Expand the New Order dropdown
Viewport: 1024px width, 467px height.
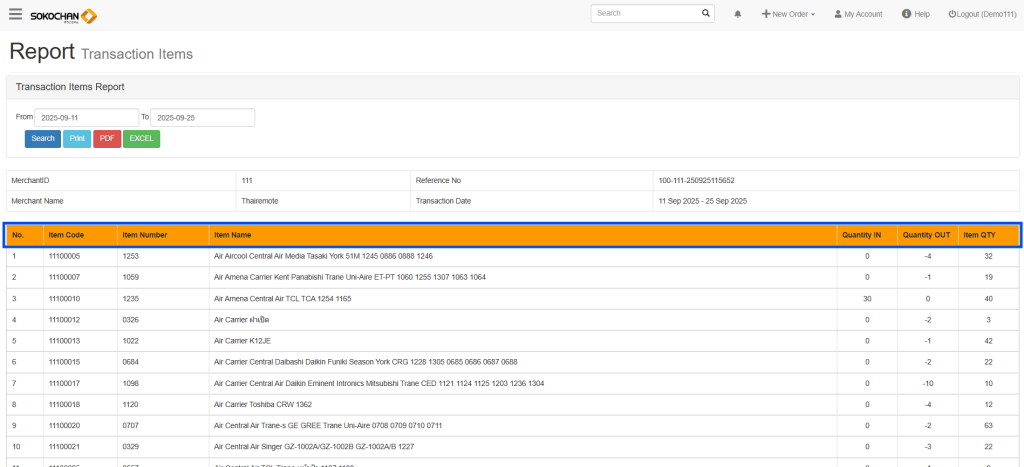click(x=787, y=15)
